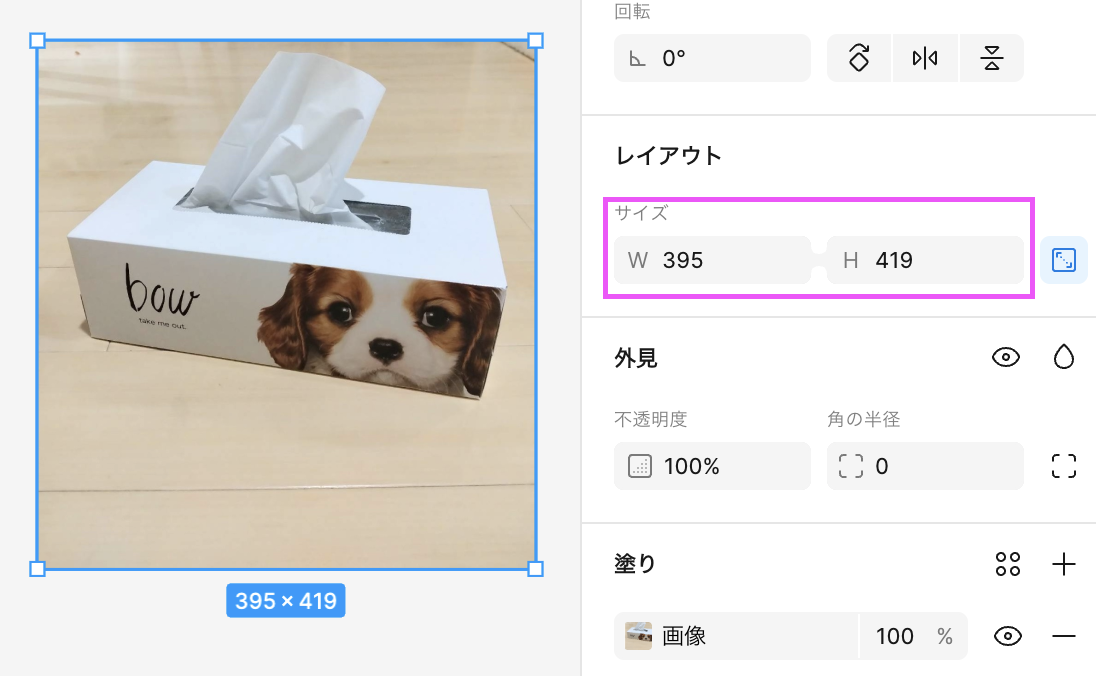Click the rotate 90 degrees icon

pos(858,58)
